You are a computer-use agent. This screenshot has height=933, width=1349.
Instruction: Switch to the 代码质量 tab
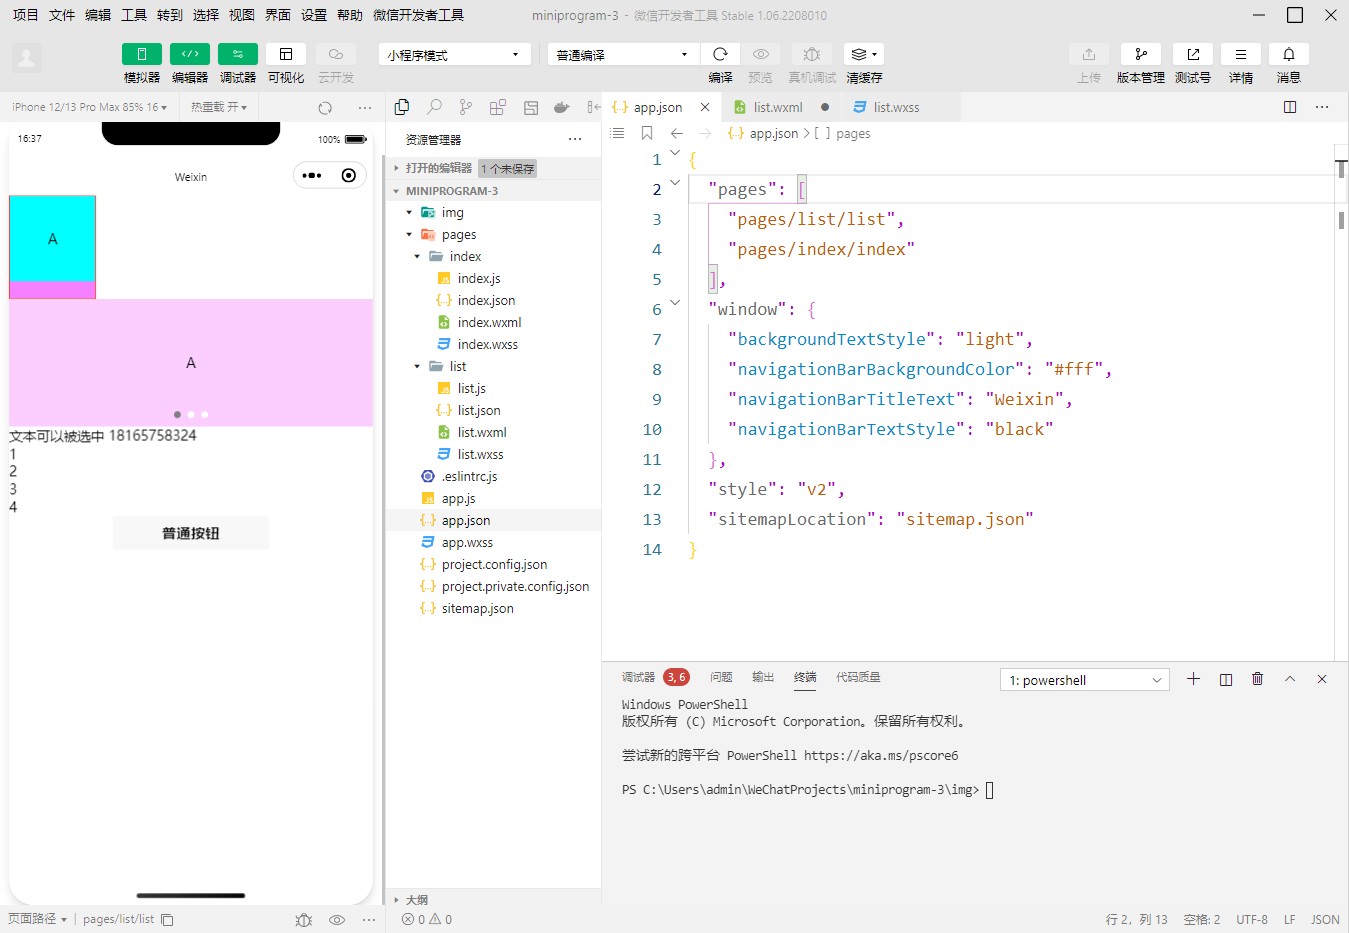(858, 677)
